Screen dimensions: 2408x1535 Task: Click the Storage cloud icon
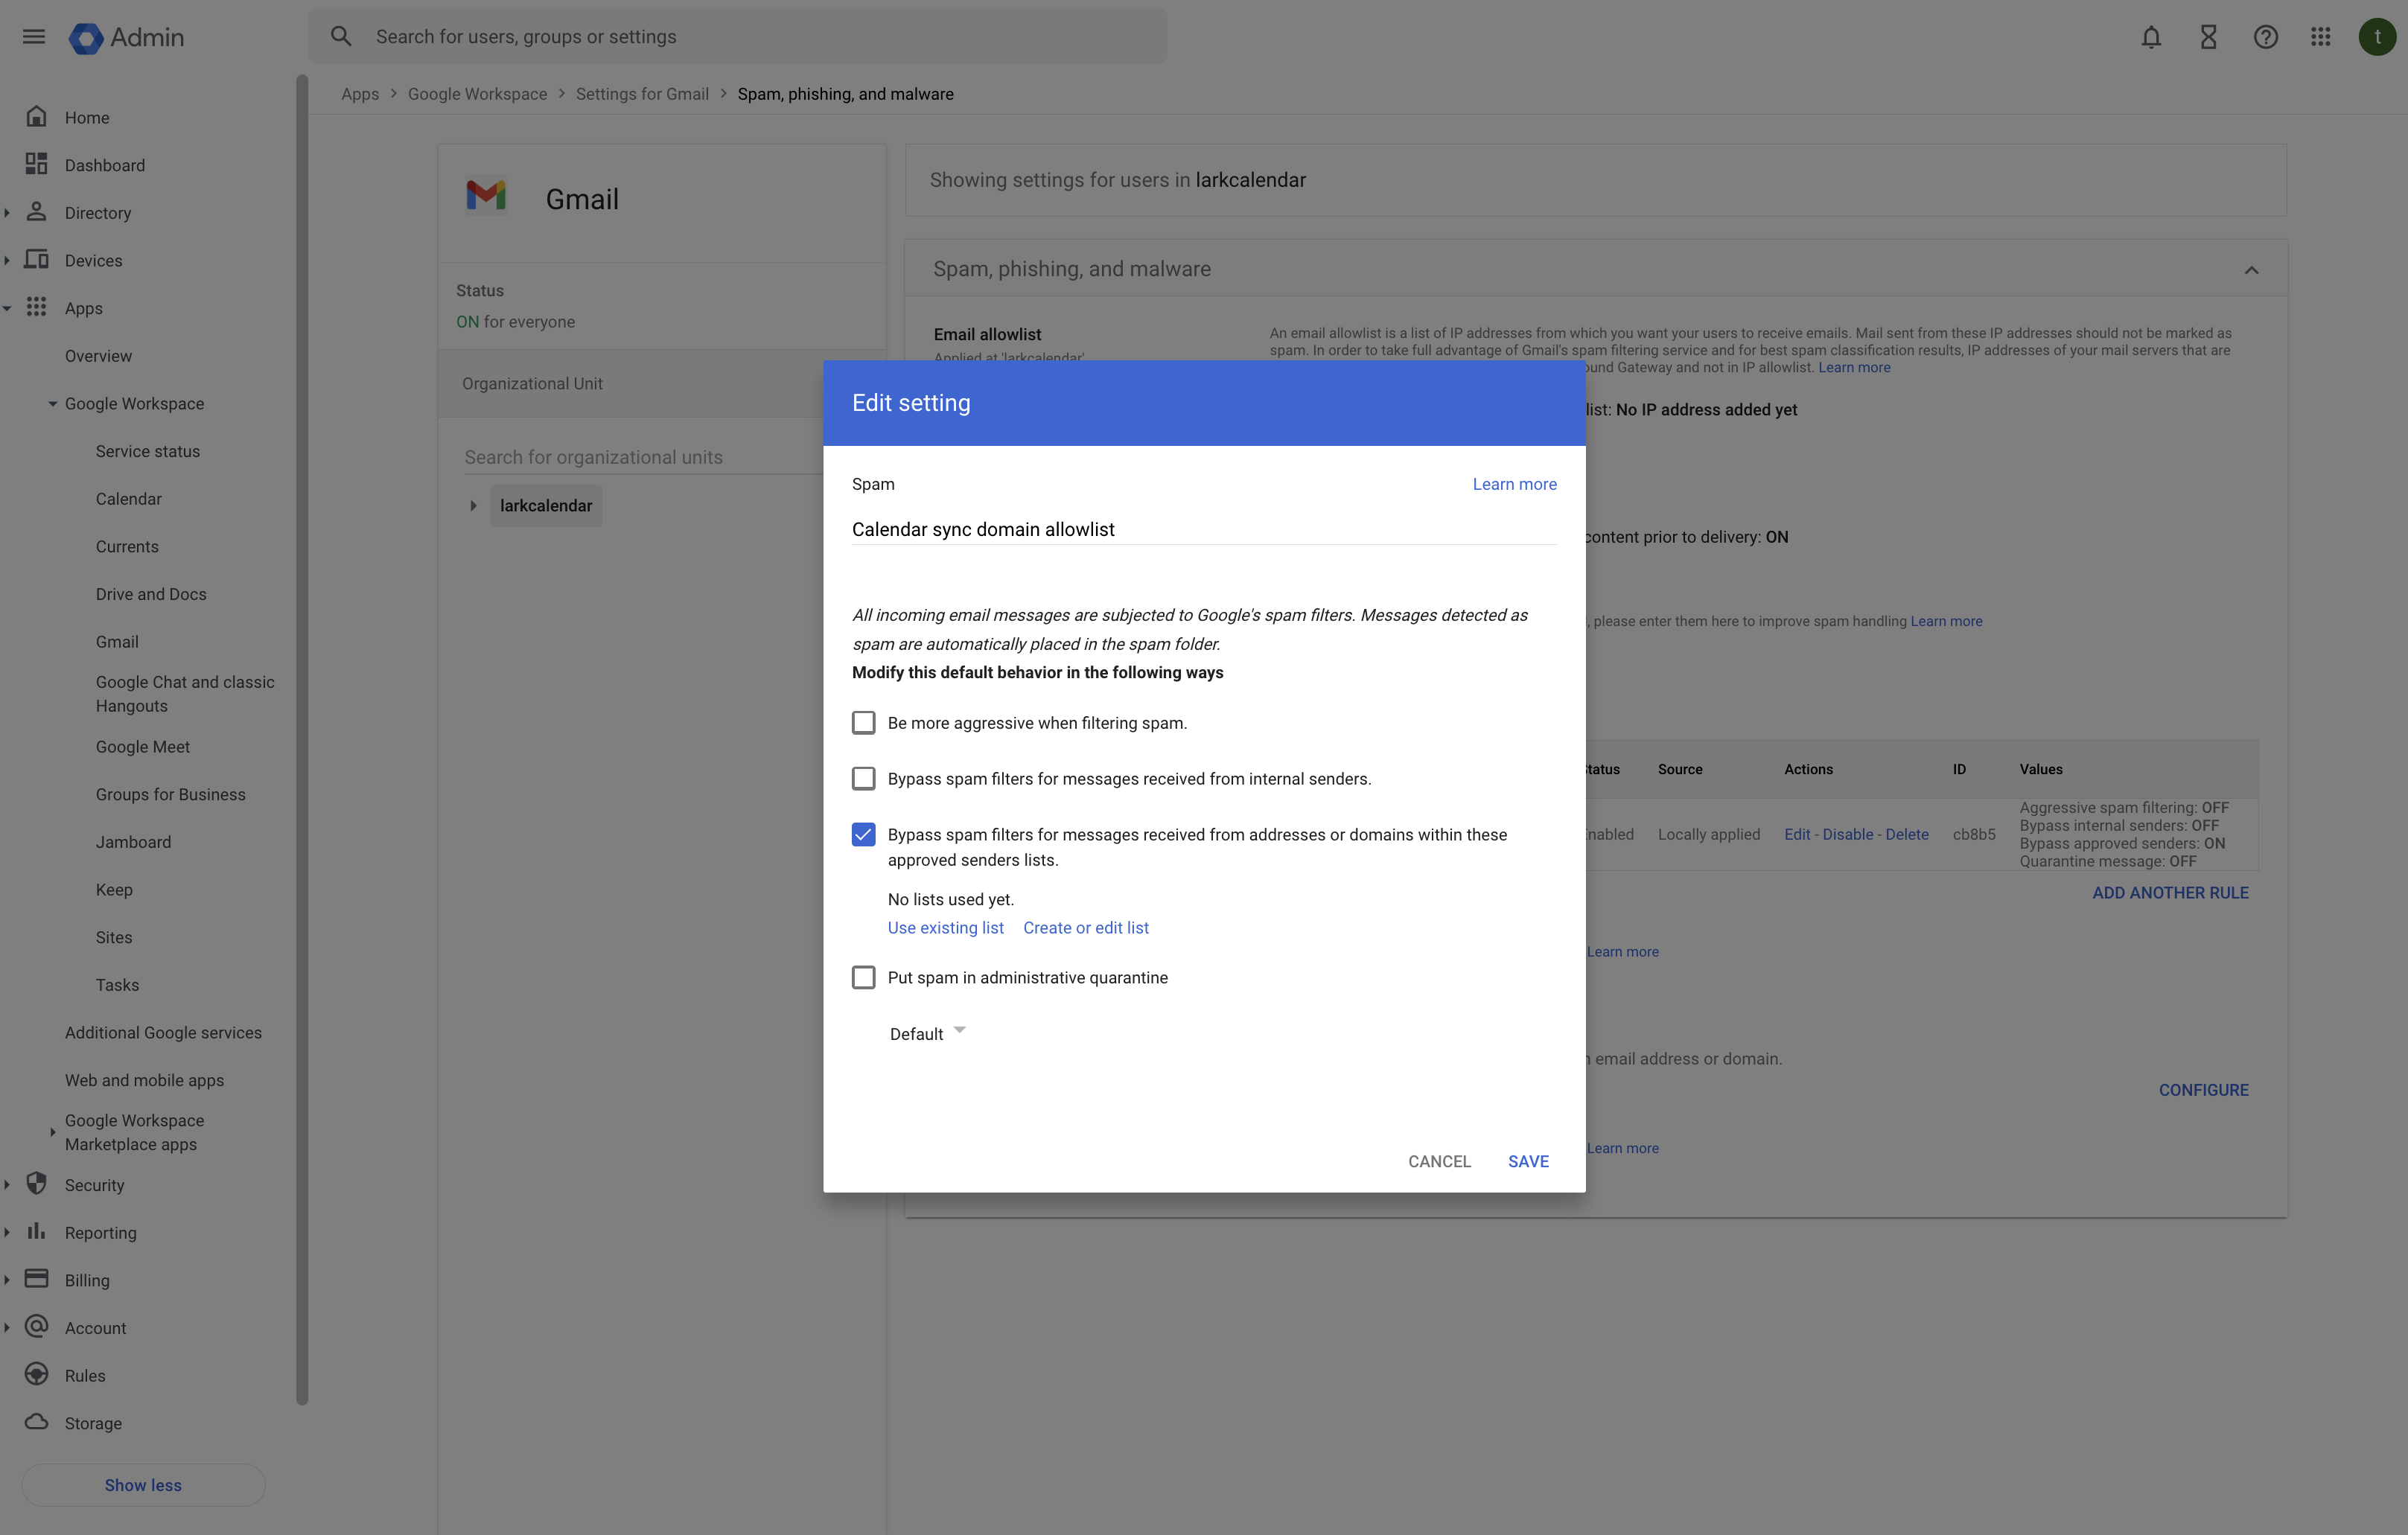tap(37, 1422)
